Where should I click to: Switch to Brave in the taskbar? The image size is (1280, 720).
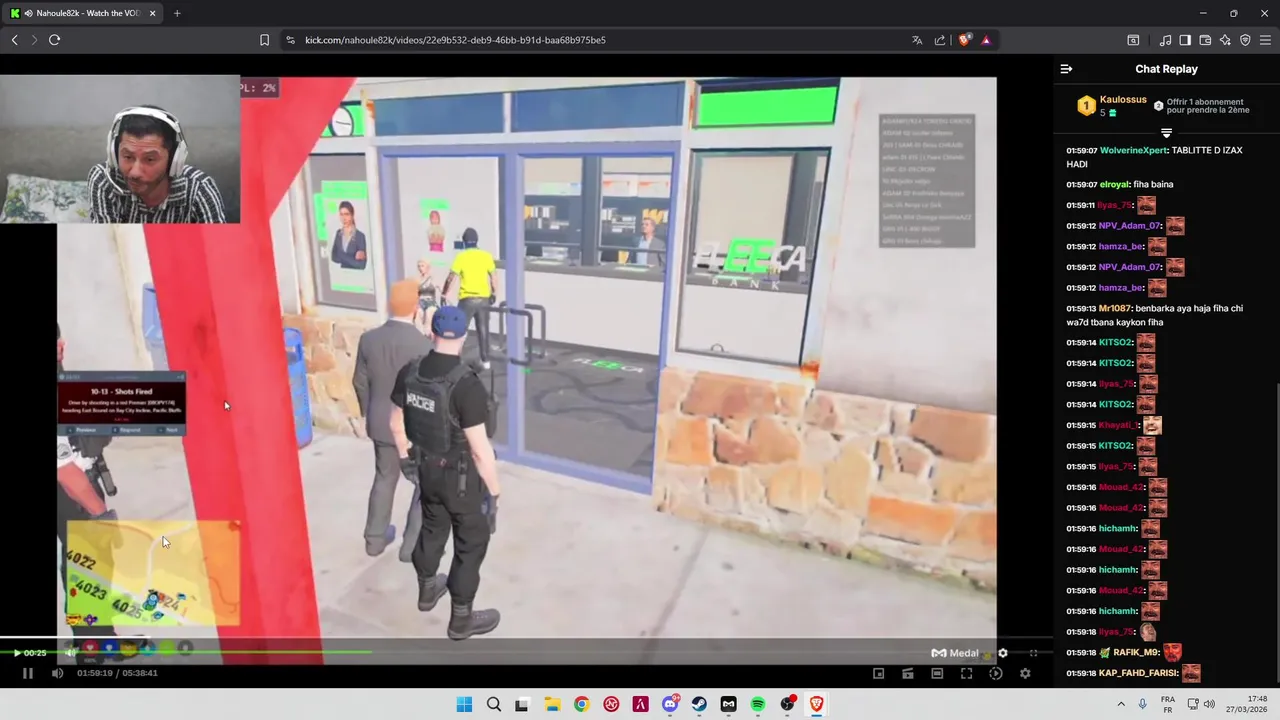pyautogui.click(x=817, y=704)
